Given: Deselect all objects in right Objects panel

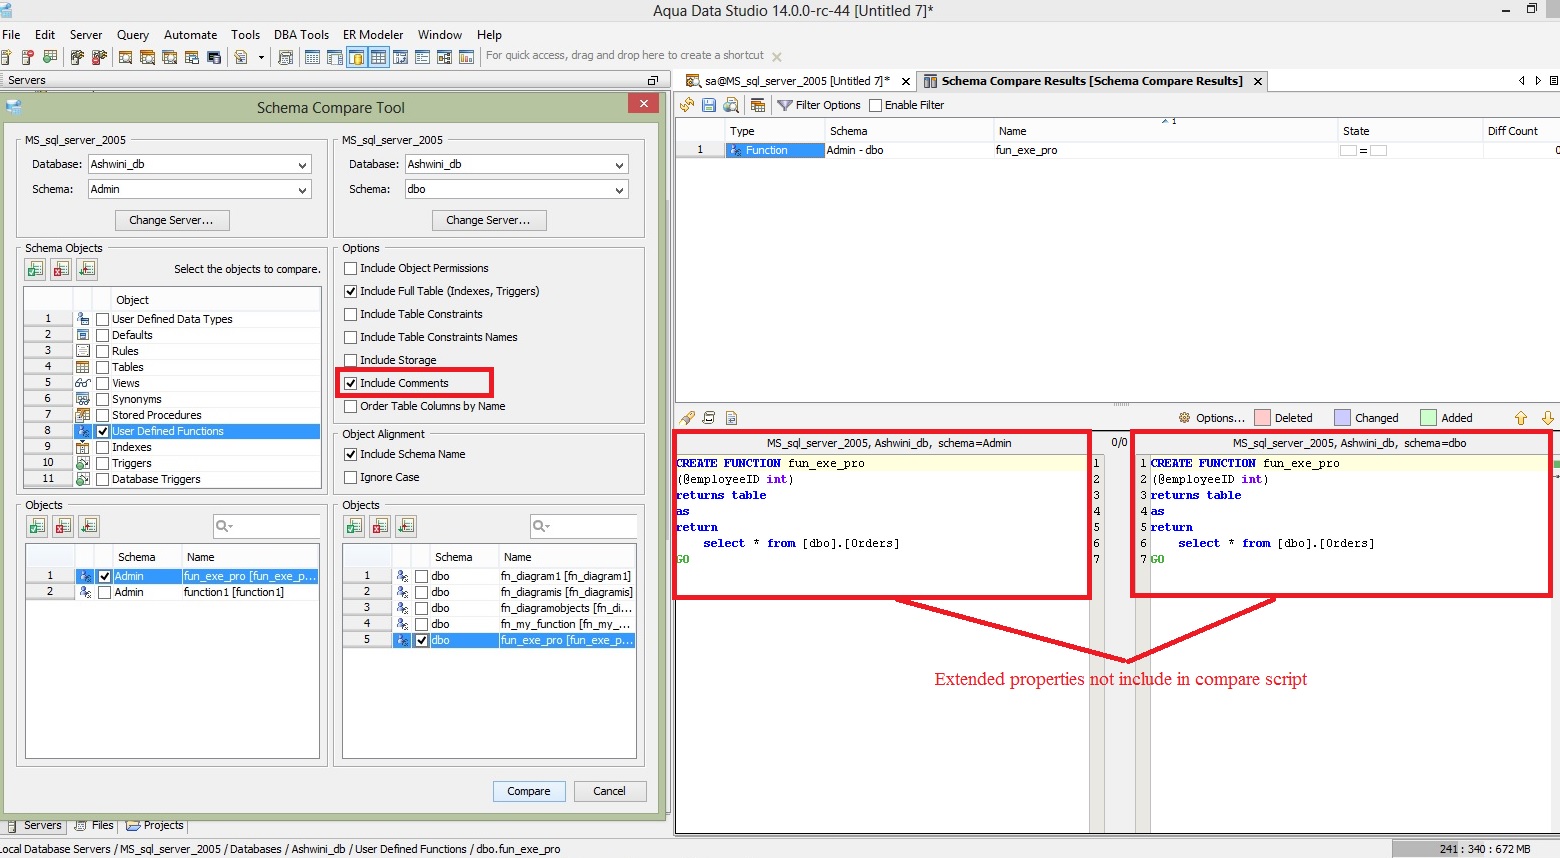Looking at the screenshot, I should click(x=381, y=526).
